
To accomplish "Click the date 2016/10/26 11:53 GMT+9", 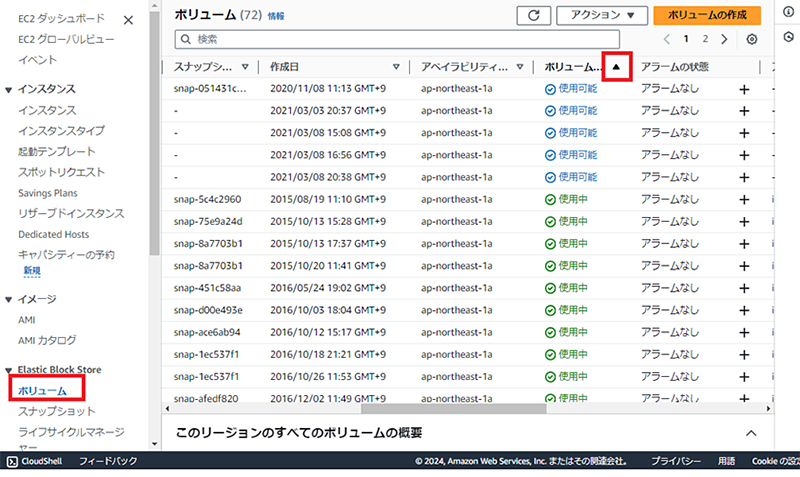I will click(328, 376).
